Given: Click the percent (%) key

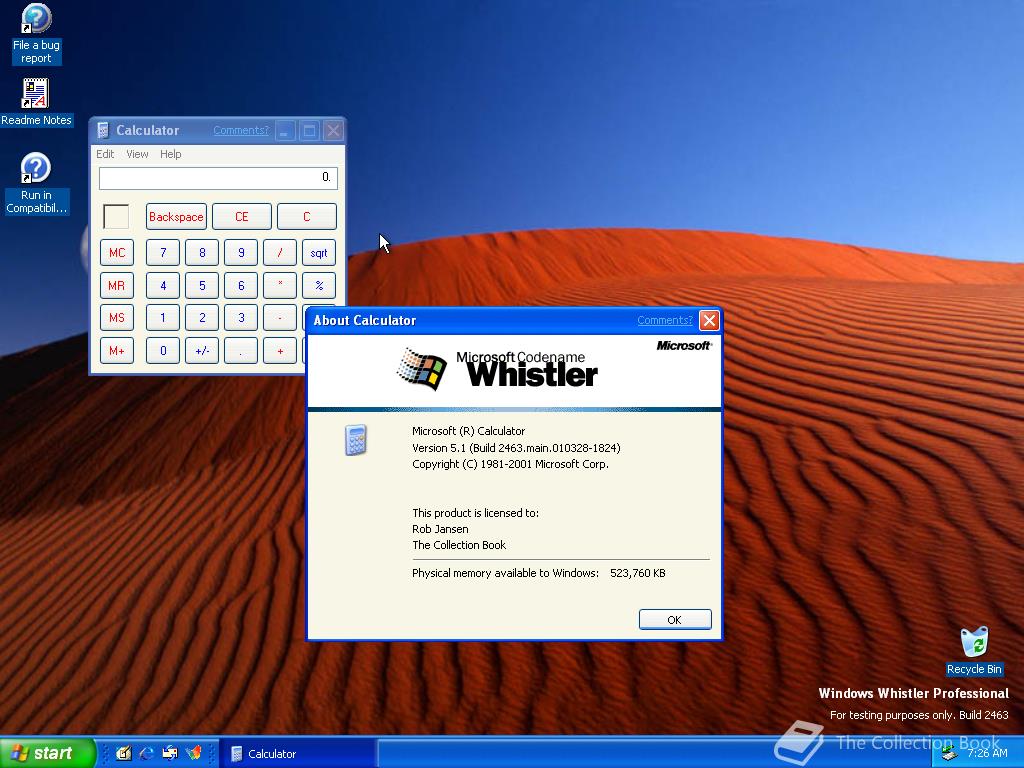Looking at the screenshot, I should pyautogui.click(x=319, y=285).
